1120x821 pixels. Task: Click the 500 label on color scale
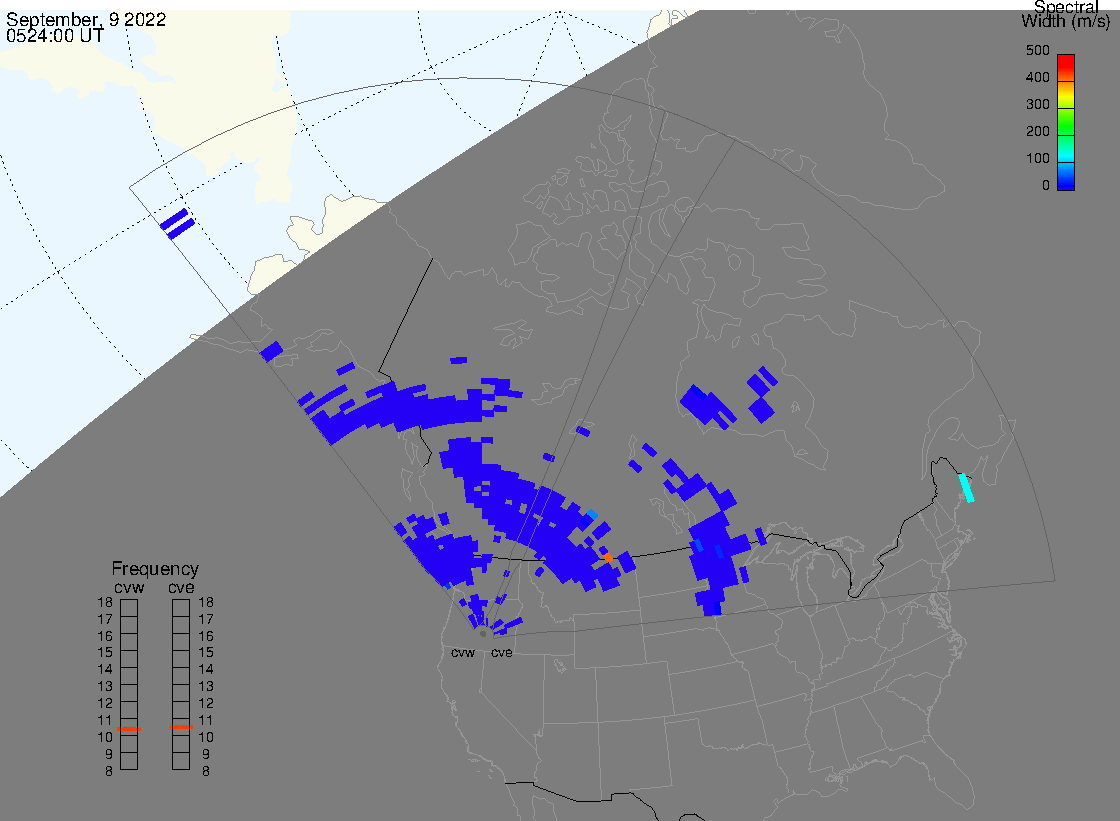pyautogui.click(x=1038, y=50)
